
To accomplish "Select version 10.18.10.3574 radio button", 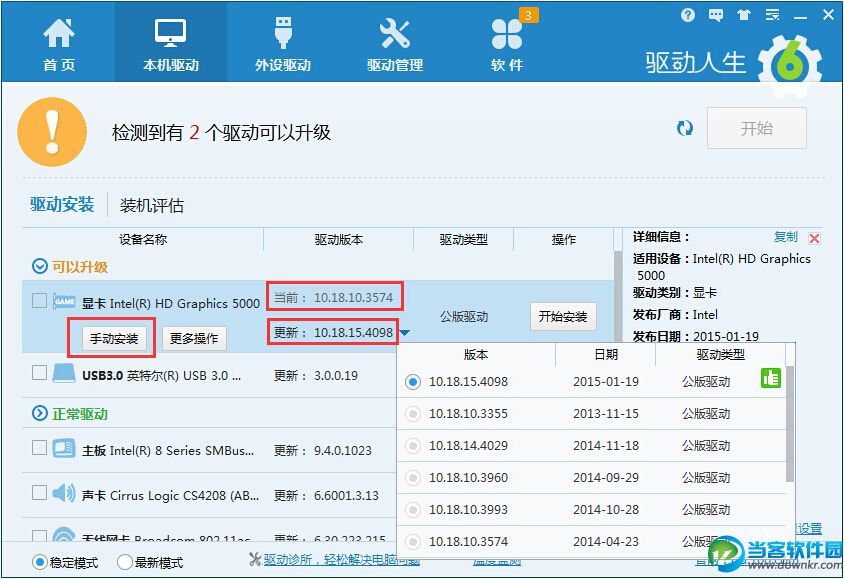I will pos(413,541).
